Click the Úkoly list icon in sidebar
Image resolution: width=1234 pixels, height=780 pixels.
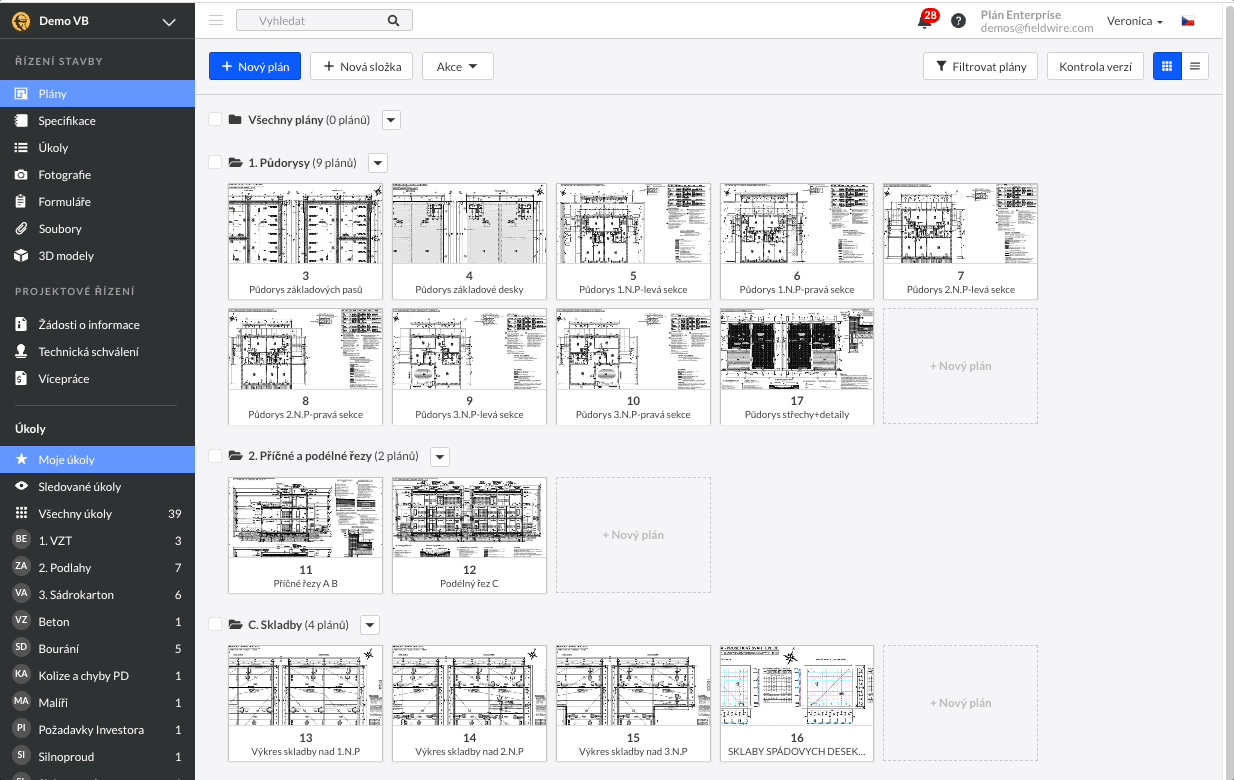tap(20, 148)
